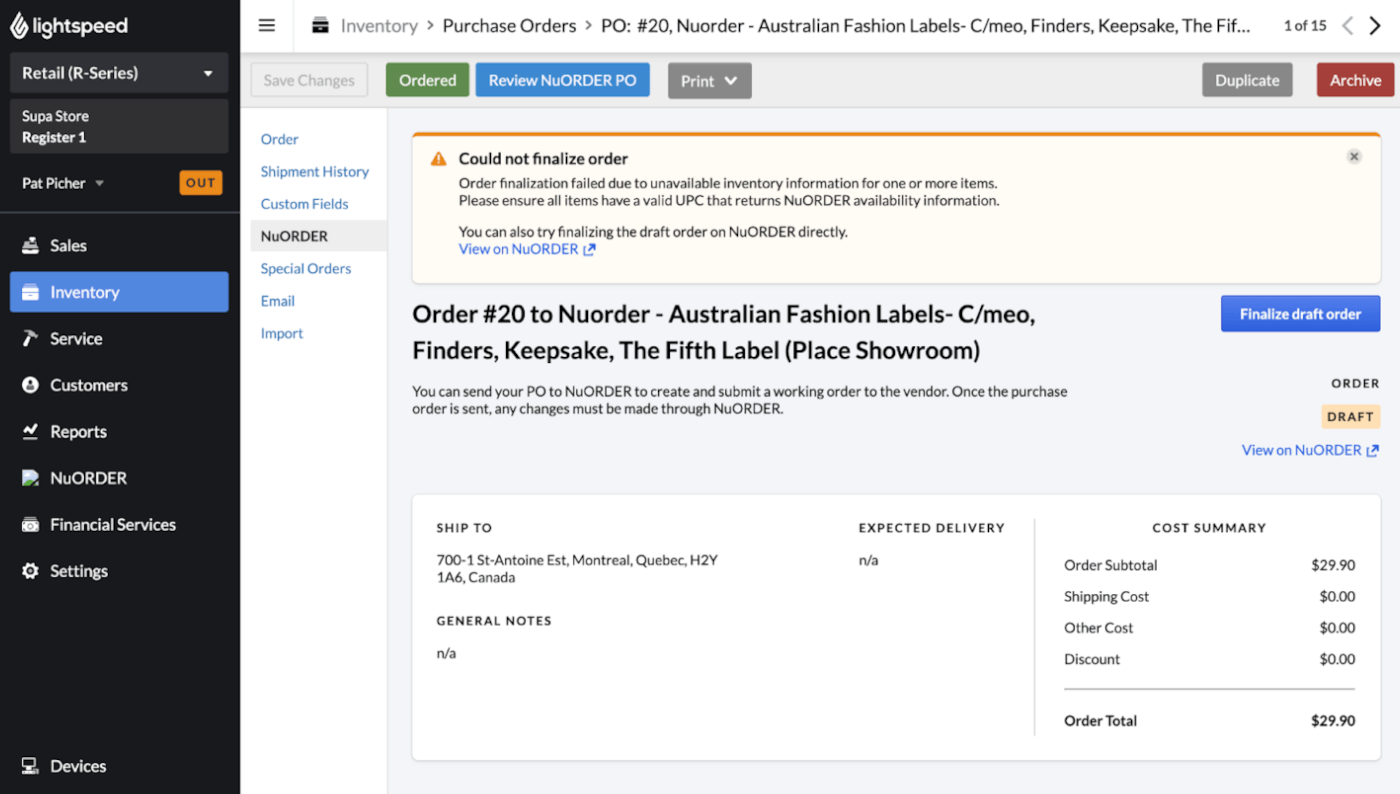
Task: Click the Lightspeed flame logo
Action: tap(19, 26)
